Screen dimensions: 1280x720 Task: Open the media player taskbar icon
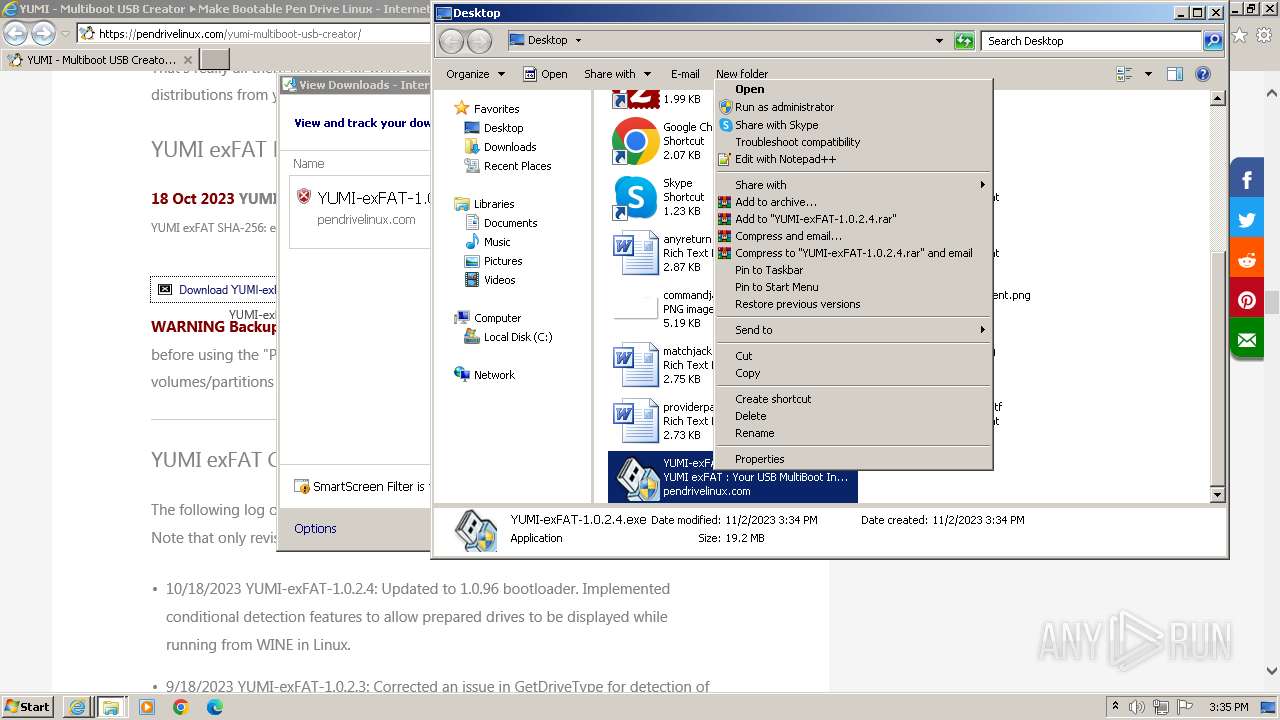(147, 707)
